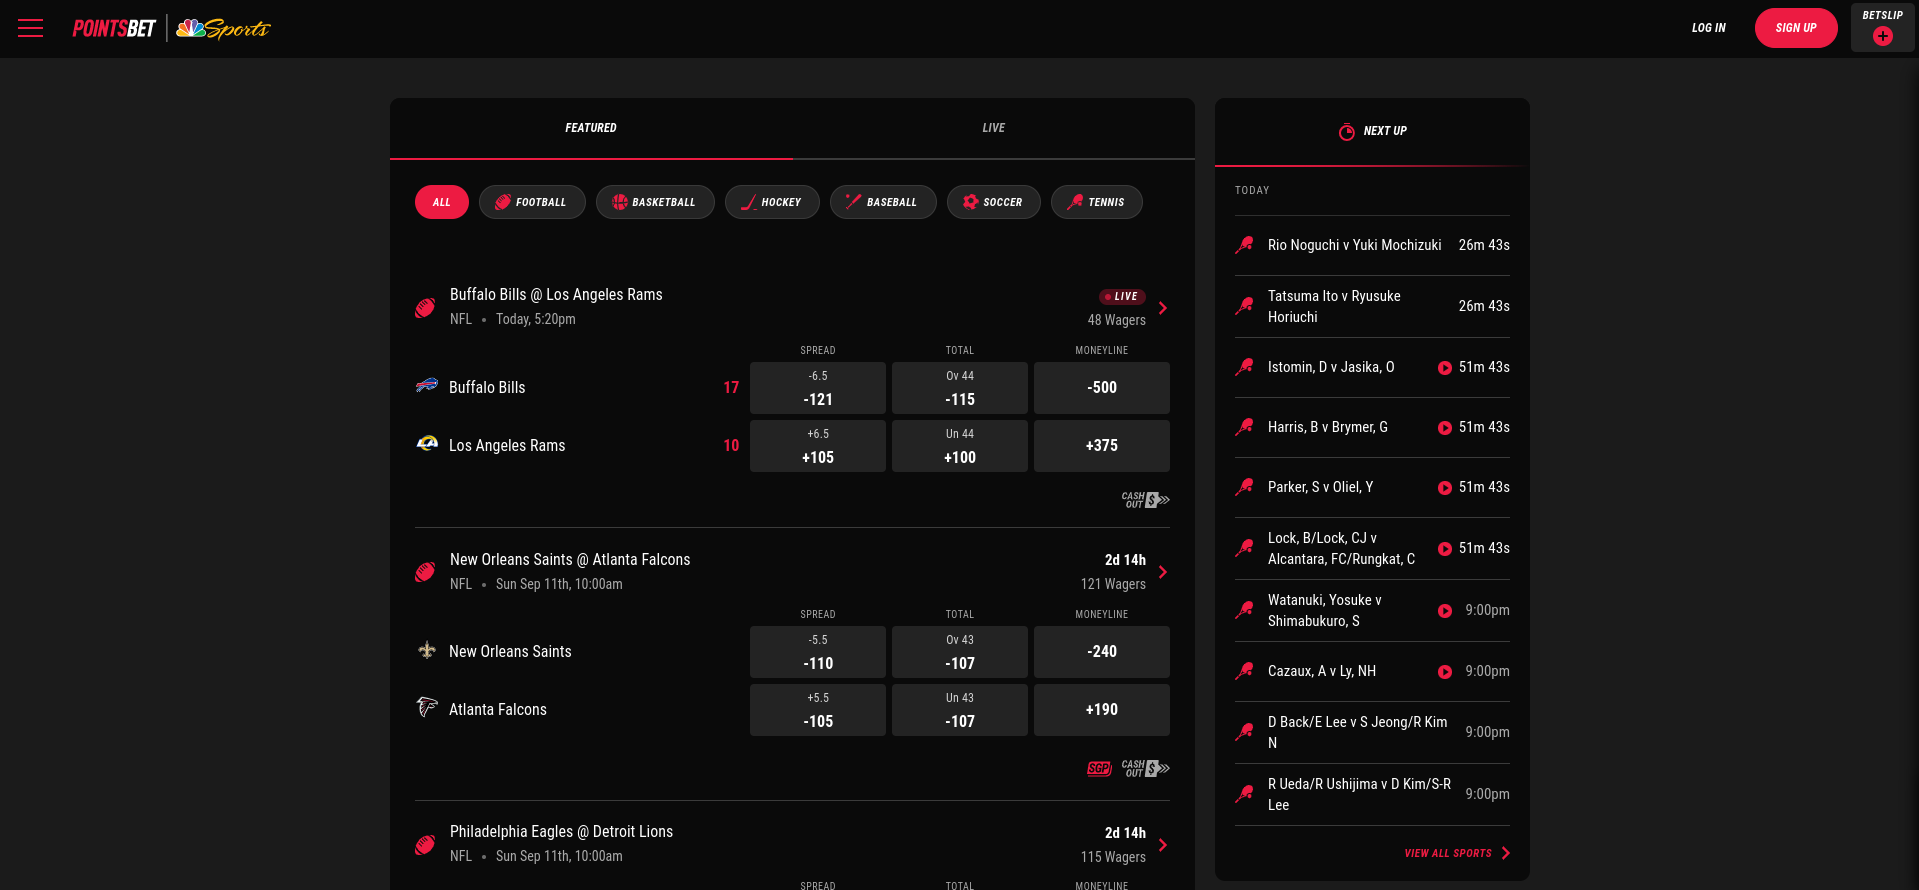
Task: Click Cash Out icon under Bills game
Action: [1145, 500]
